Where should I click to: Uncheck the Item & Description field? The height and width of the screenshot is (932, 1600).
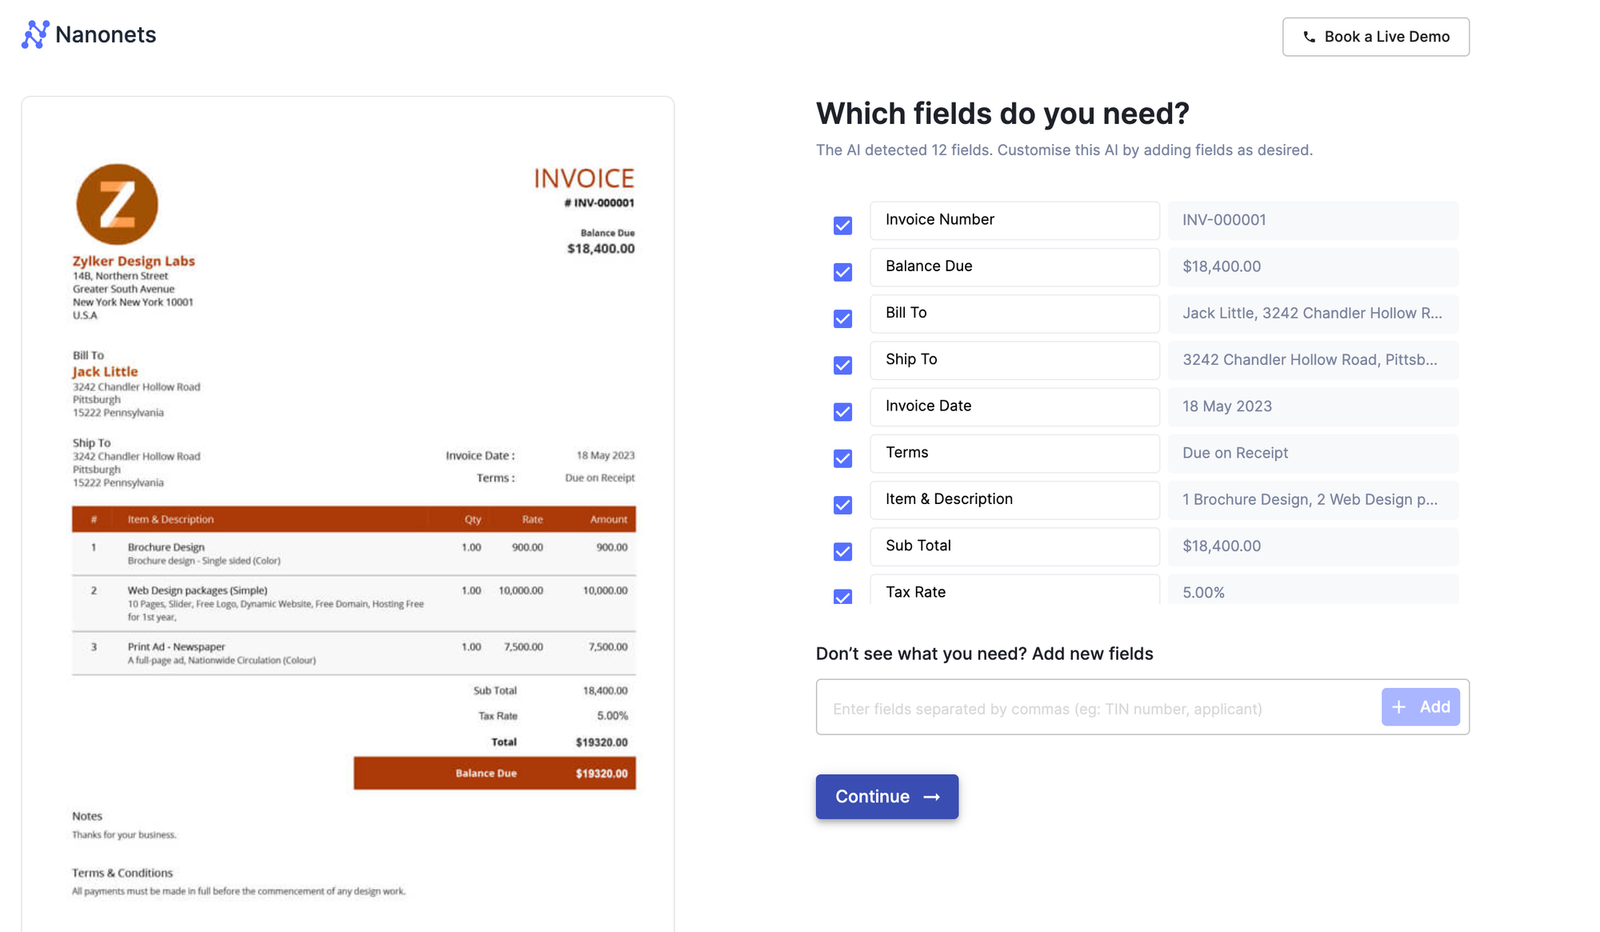pos(842,505)
